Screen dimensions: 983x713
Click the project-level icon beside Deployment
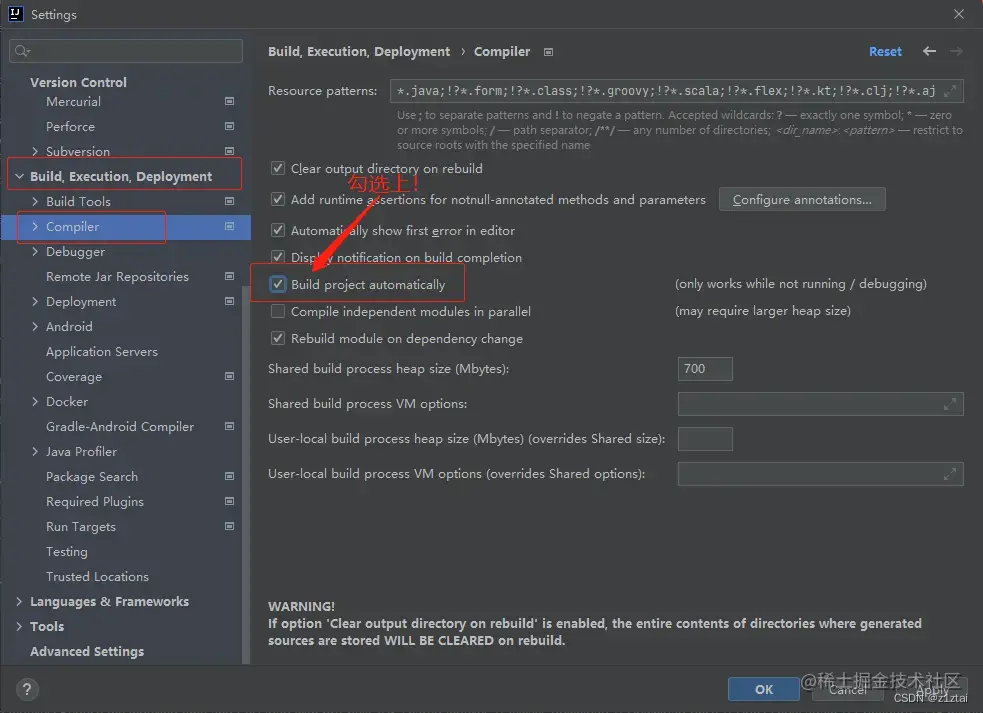point(229,301)
